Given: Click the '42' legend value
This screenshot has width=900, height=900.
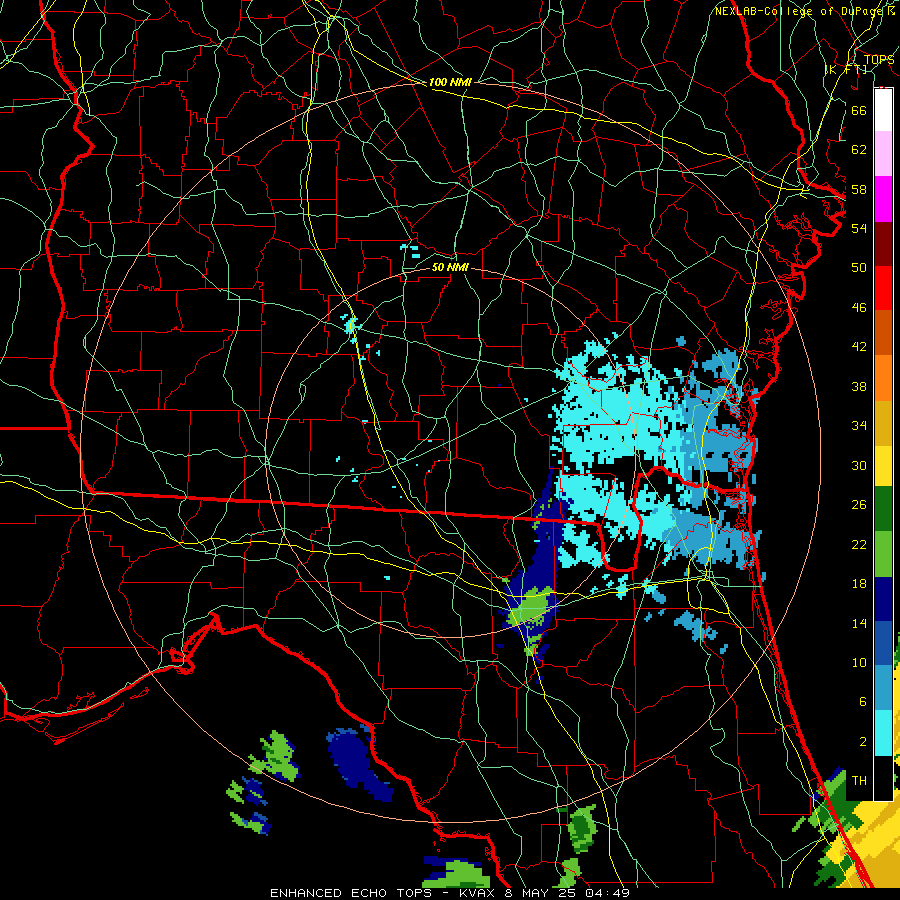Looking at the screenshot, I should pos(859,347).
